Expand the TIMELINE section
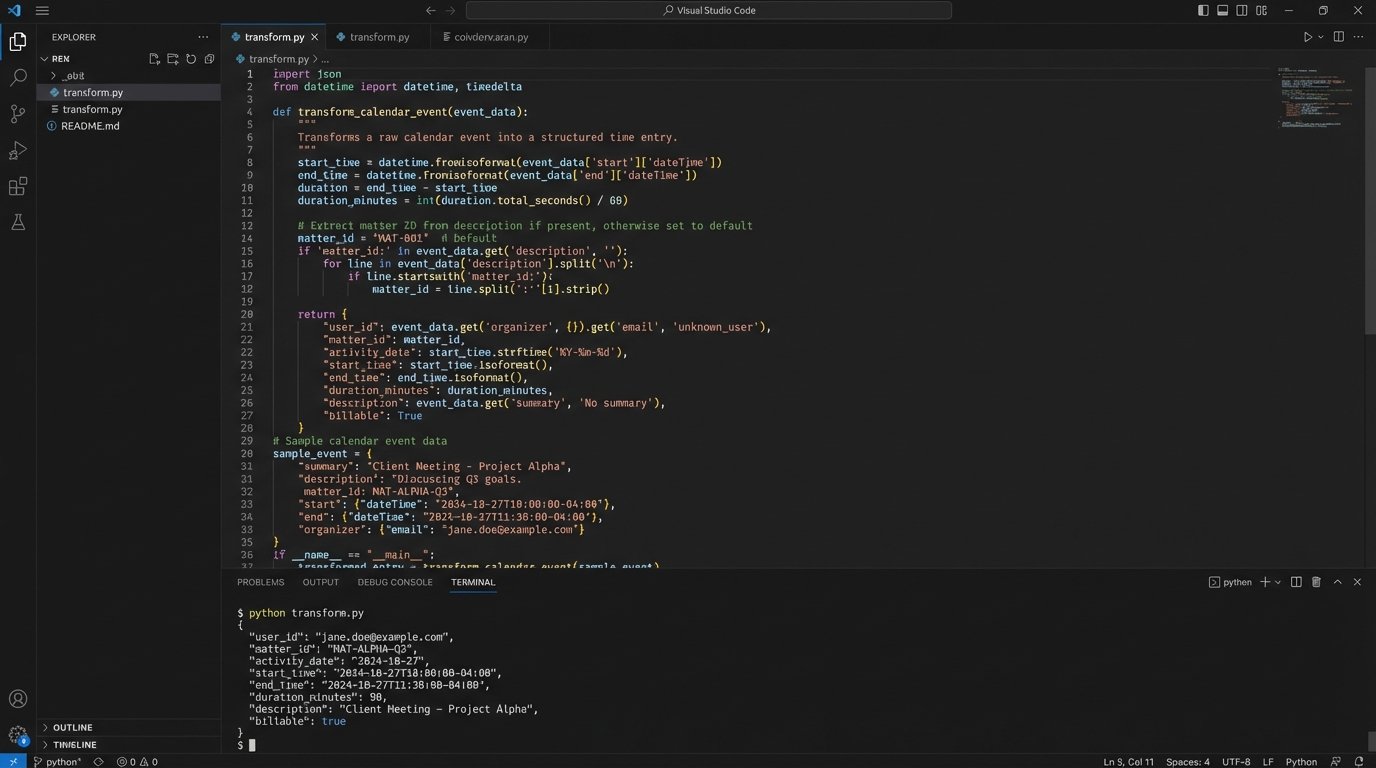Viewport: 1376px width, 768px height. [x=74, y=745]
